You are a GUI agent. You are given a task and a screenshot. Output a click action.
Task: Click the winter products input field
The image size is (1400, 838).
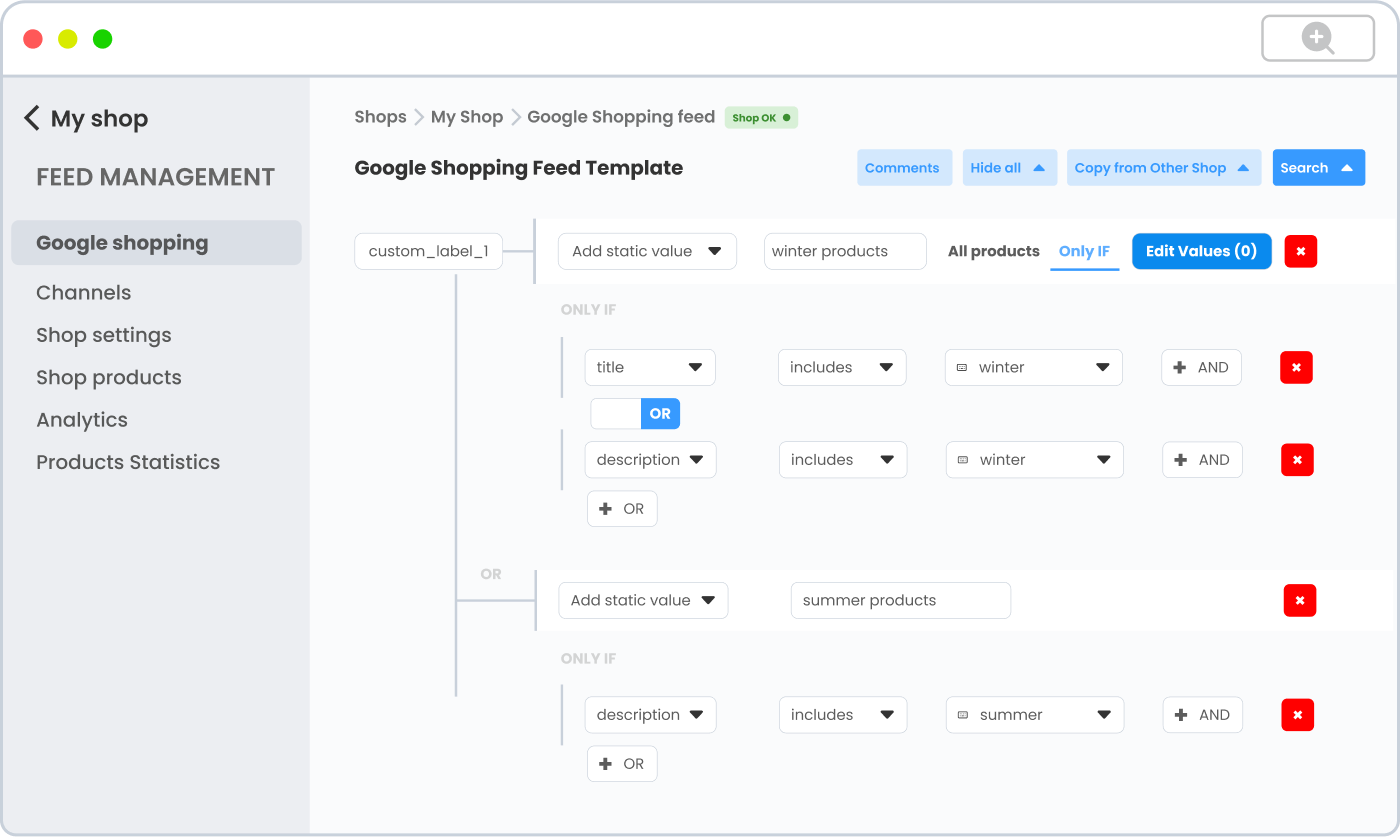pos(845,251)
